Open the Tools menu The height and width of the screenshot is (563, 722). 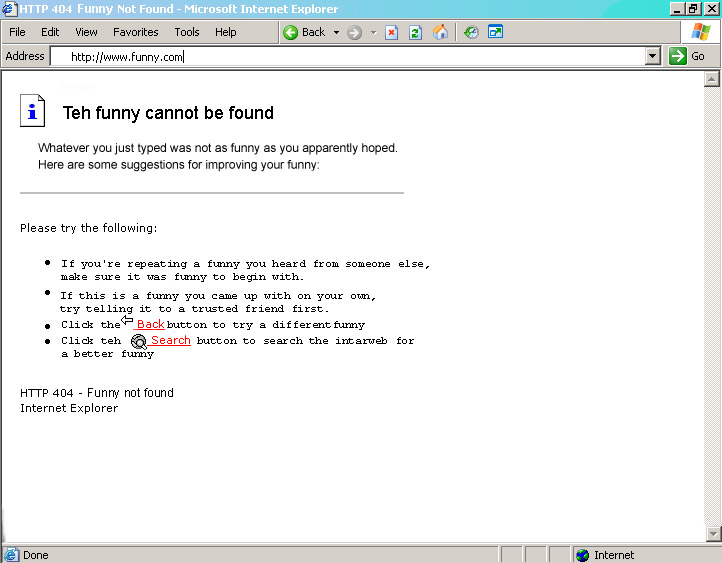pos(187,32)
